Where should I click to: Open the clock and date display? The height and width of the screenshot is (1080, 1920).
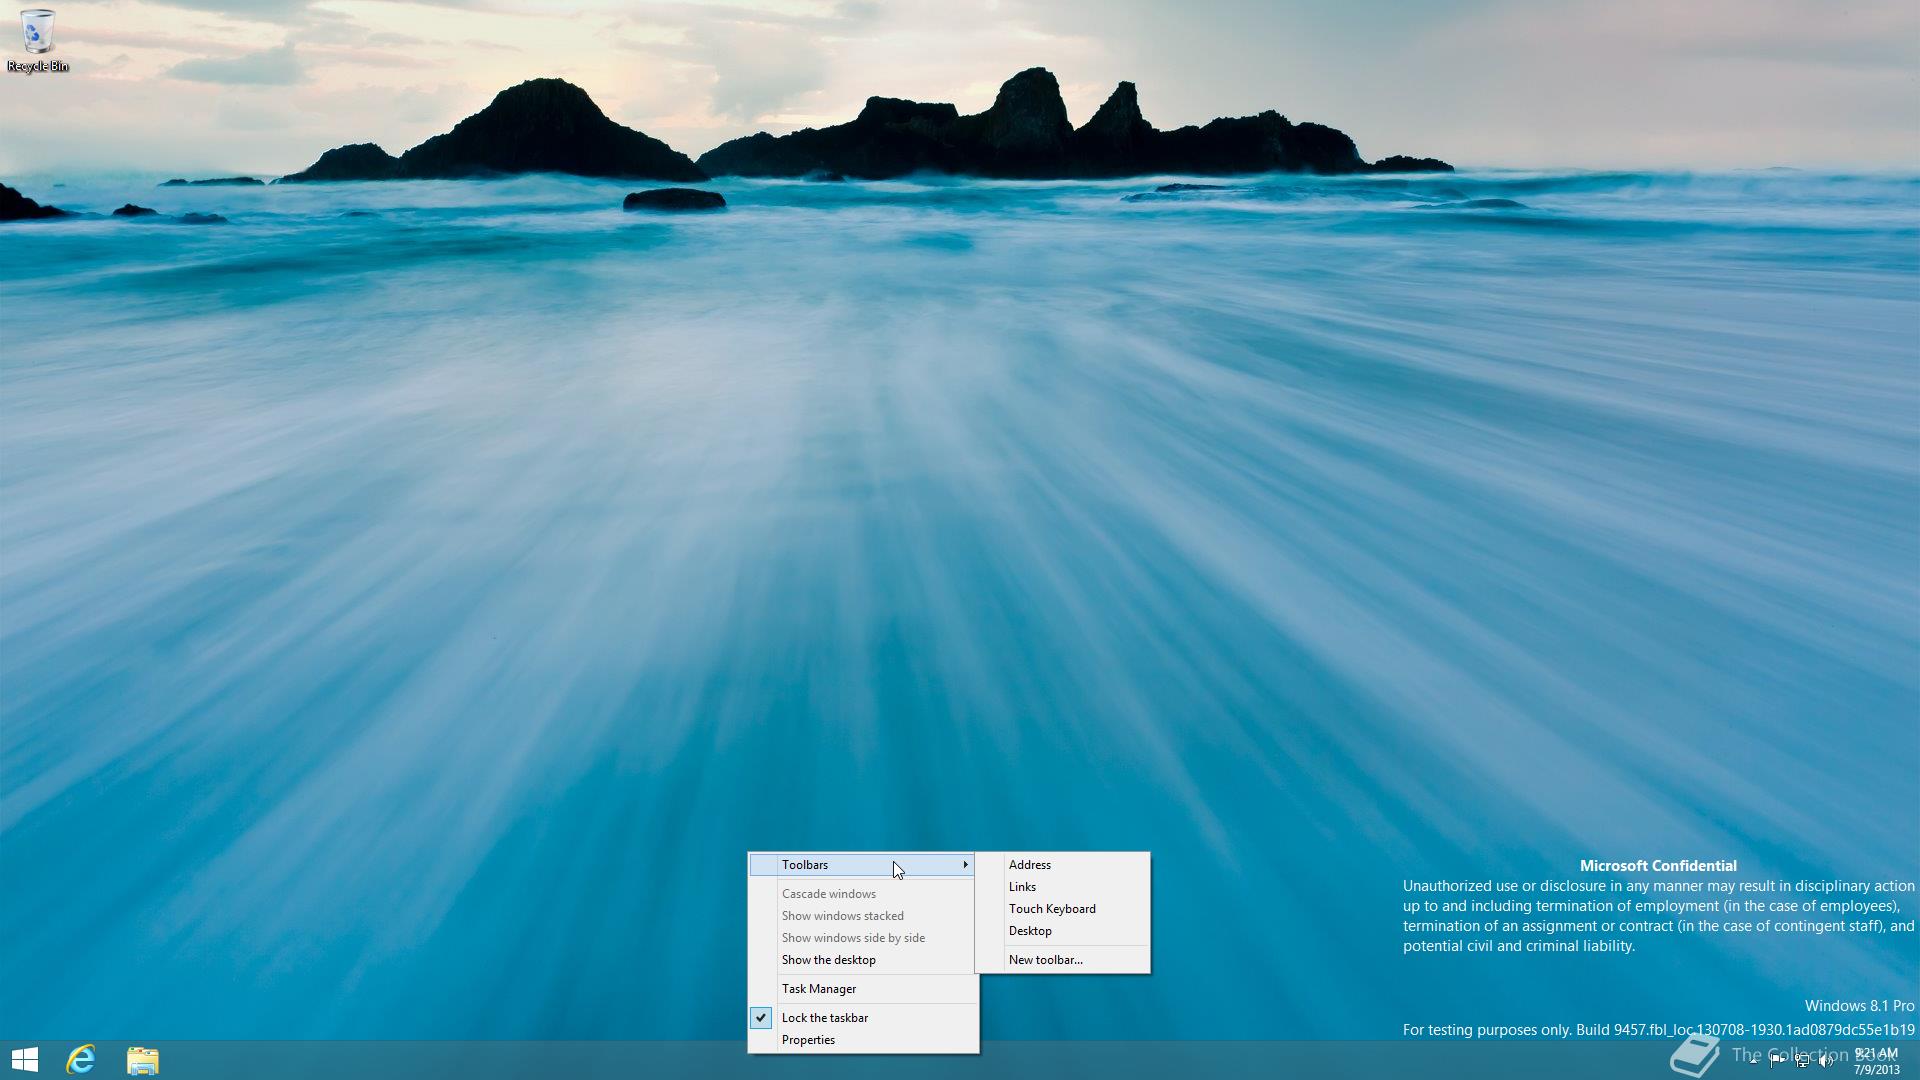1876,1061
